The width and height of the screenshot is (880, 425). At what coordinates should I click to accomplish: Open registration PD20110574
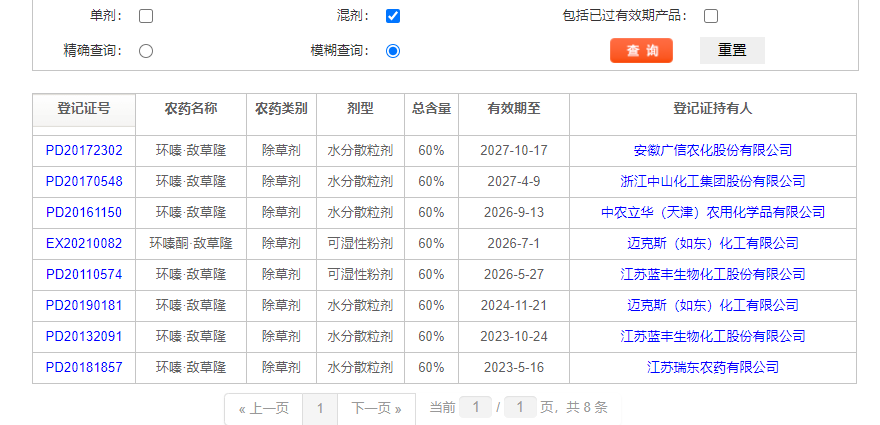pos(84,274)
